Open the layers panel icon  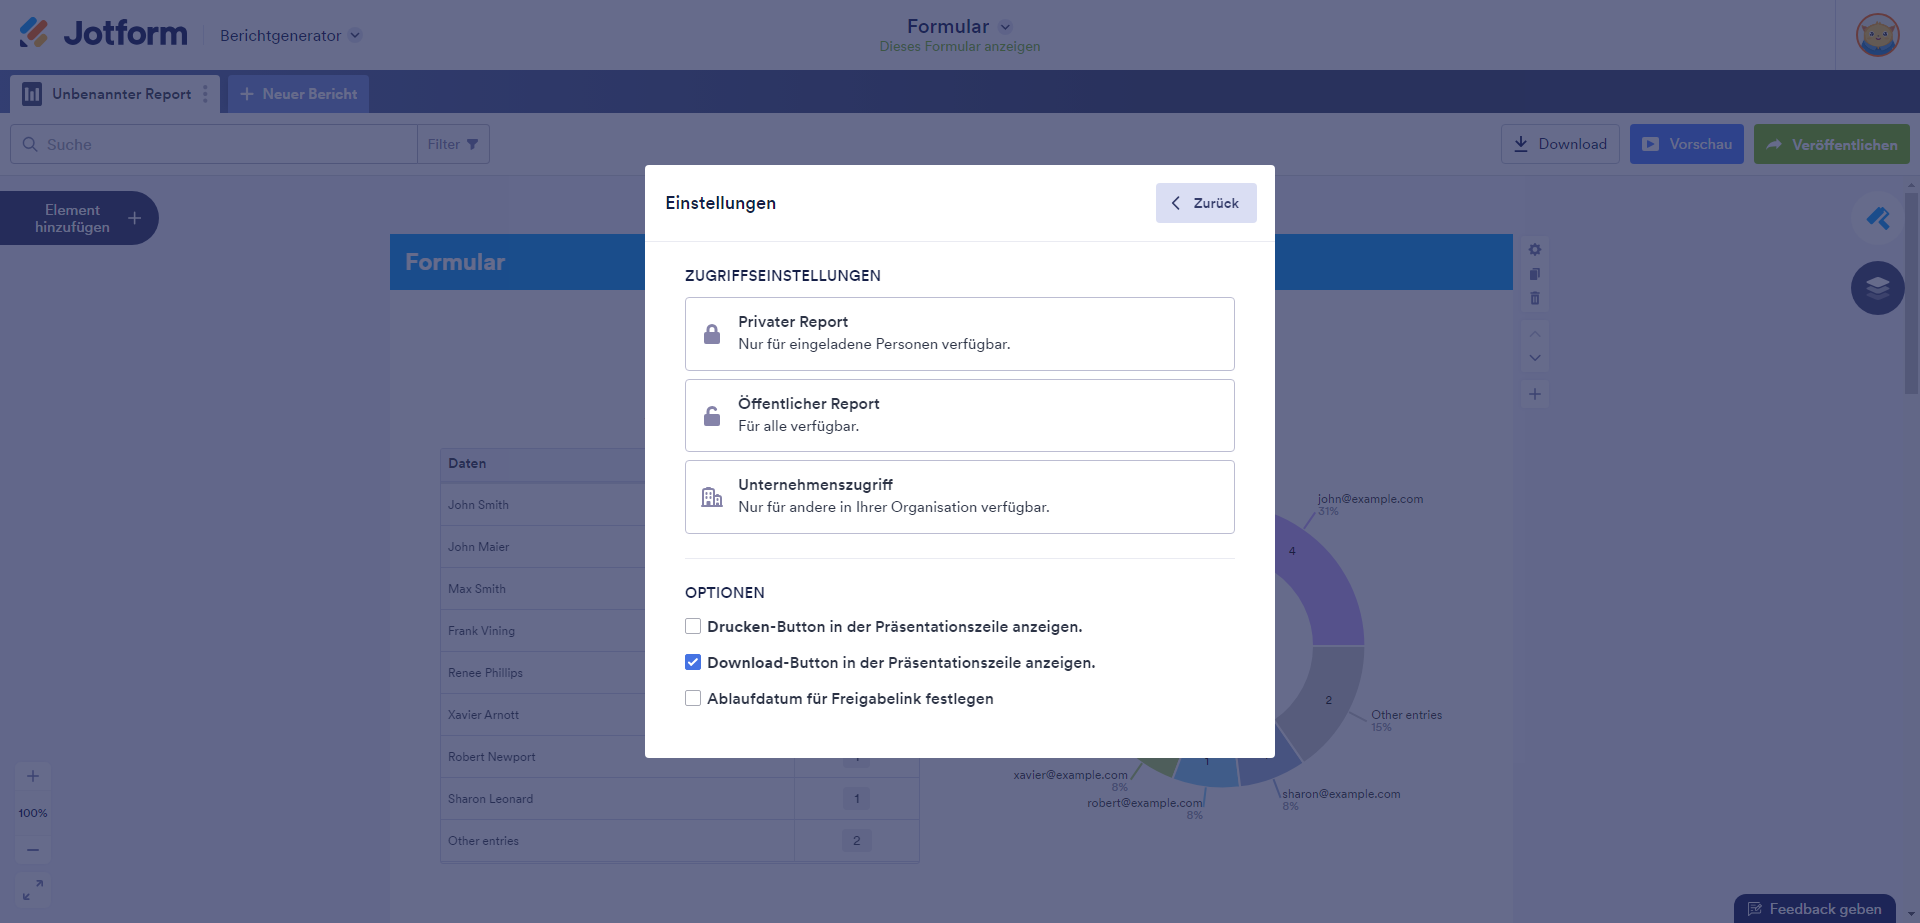click(x=1877, y=288)
